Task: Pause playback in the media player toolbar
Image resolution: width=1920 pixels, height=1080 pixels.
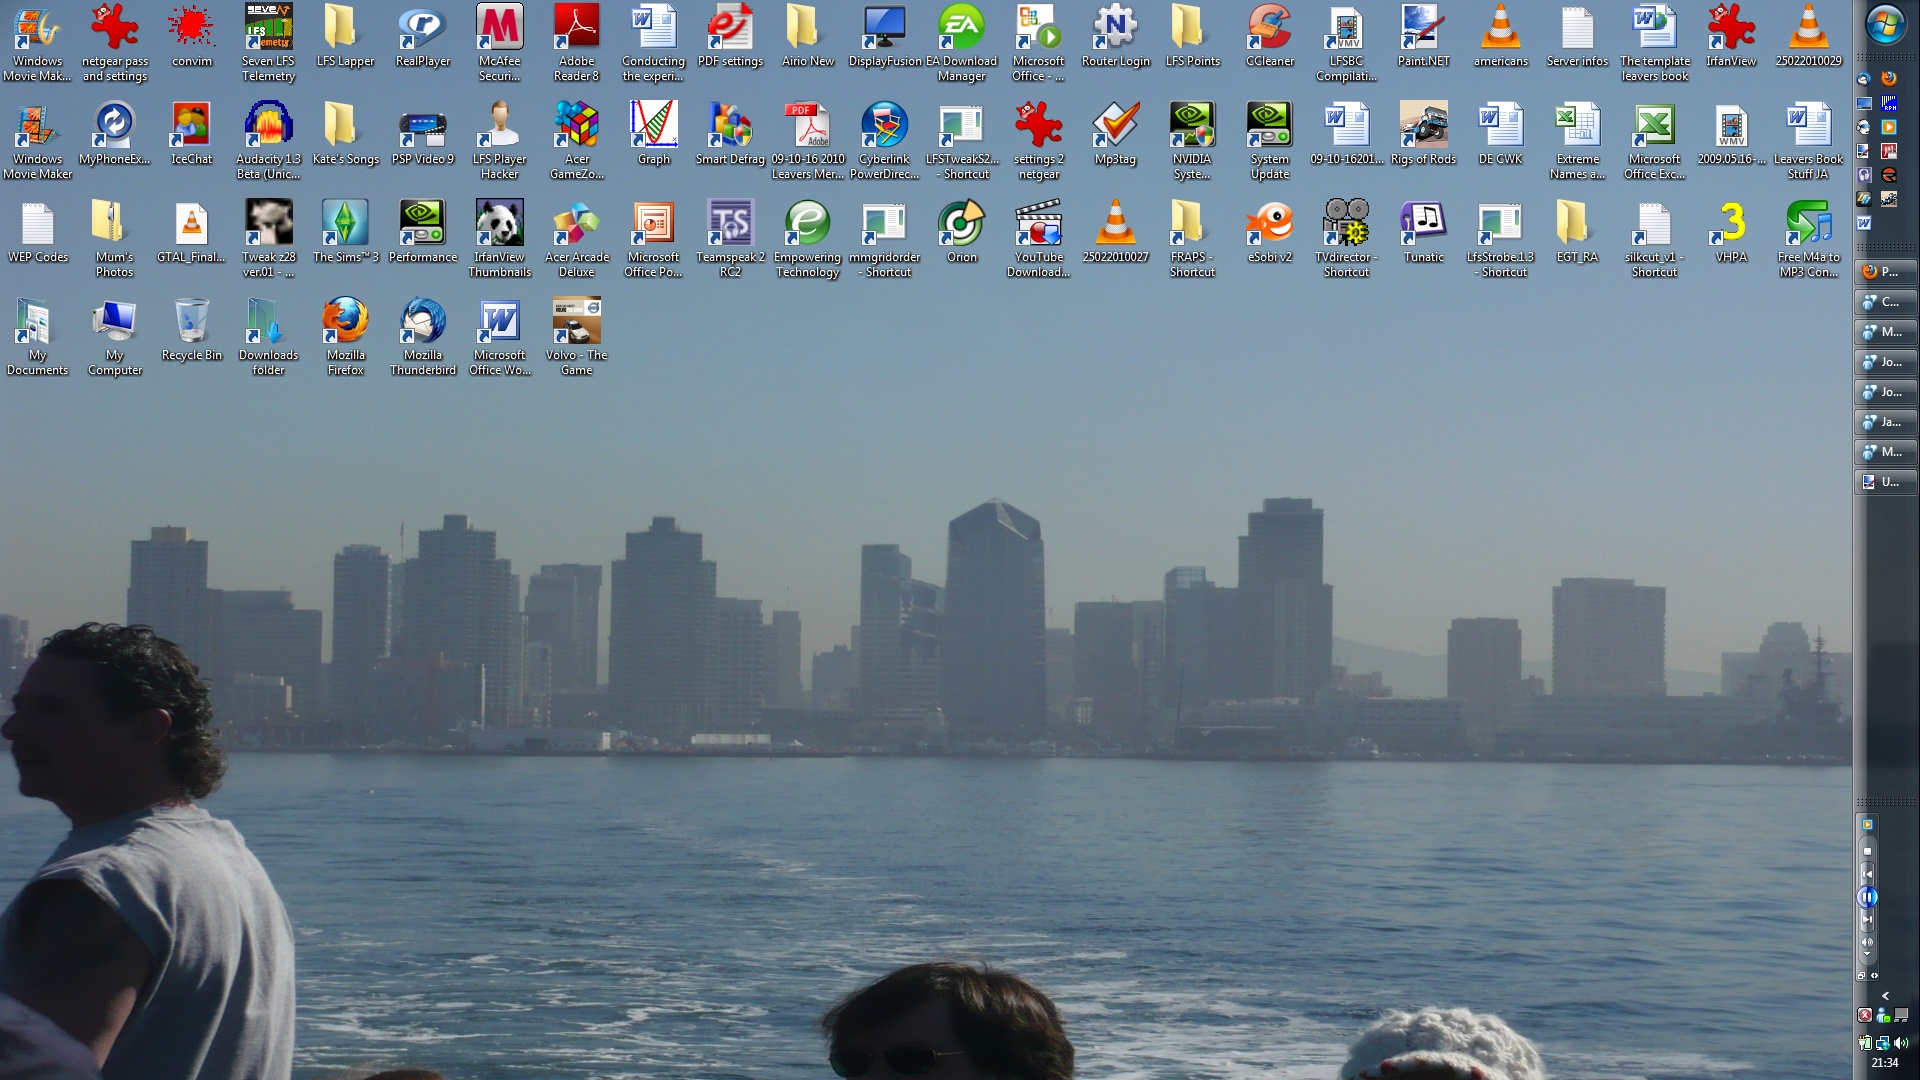Action: (x=1867, y=897)
